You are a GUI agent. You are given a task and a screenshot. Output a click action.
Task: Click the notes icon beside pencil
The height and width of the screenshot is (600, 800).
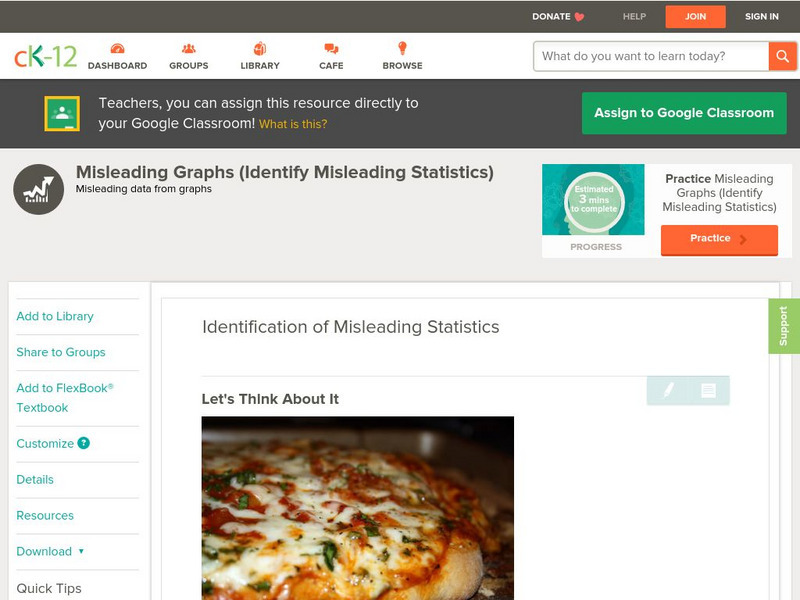(708, 390)
